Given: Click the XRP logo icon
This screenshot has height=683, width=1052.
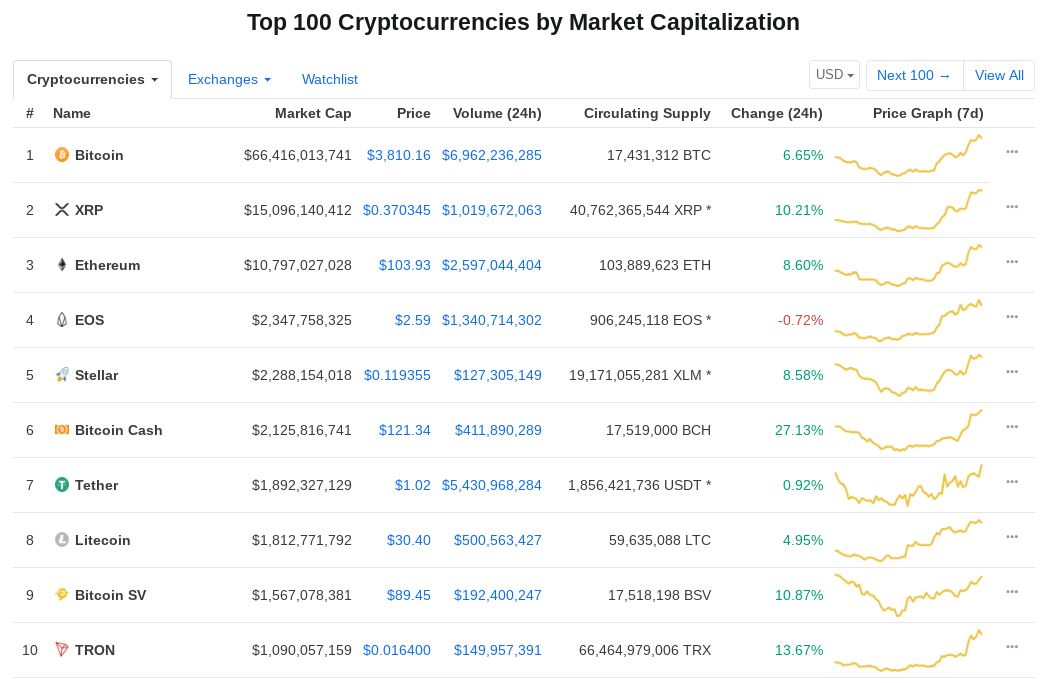Looking at the screenshot, I should click(x=62, y=210).
